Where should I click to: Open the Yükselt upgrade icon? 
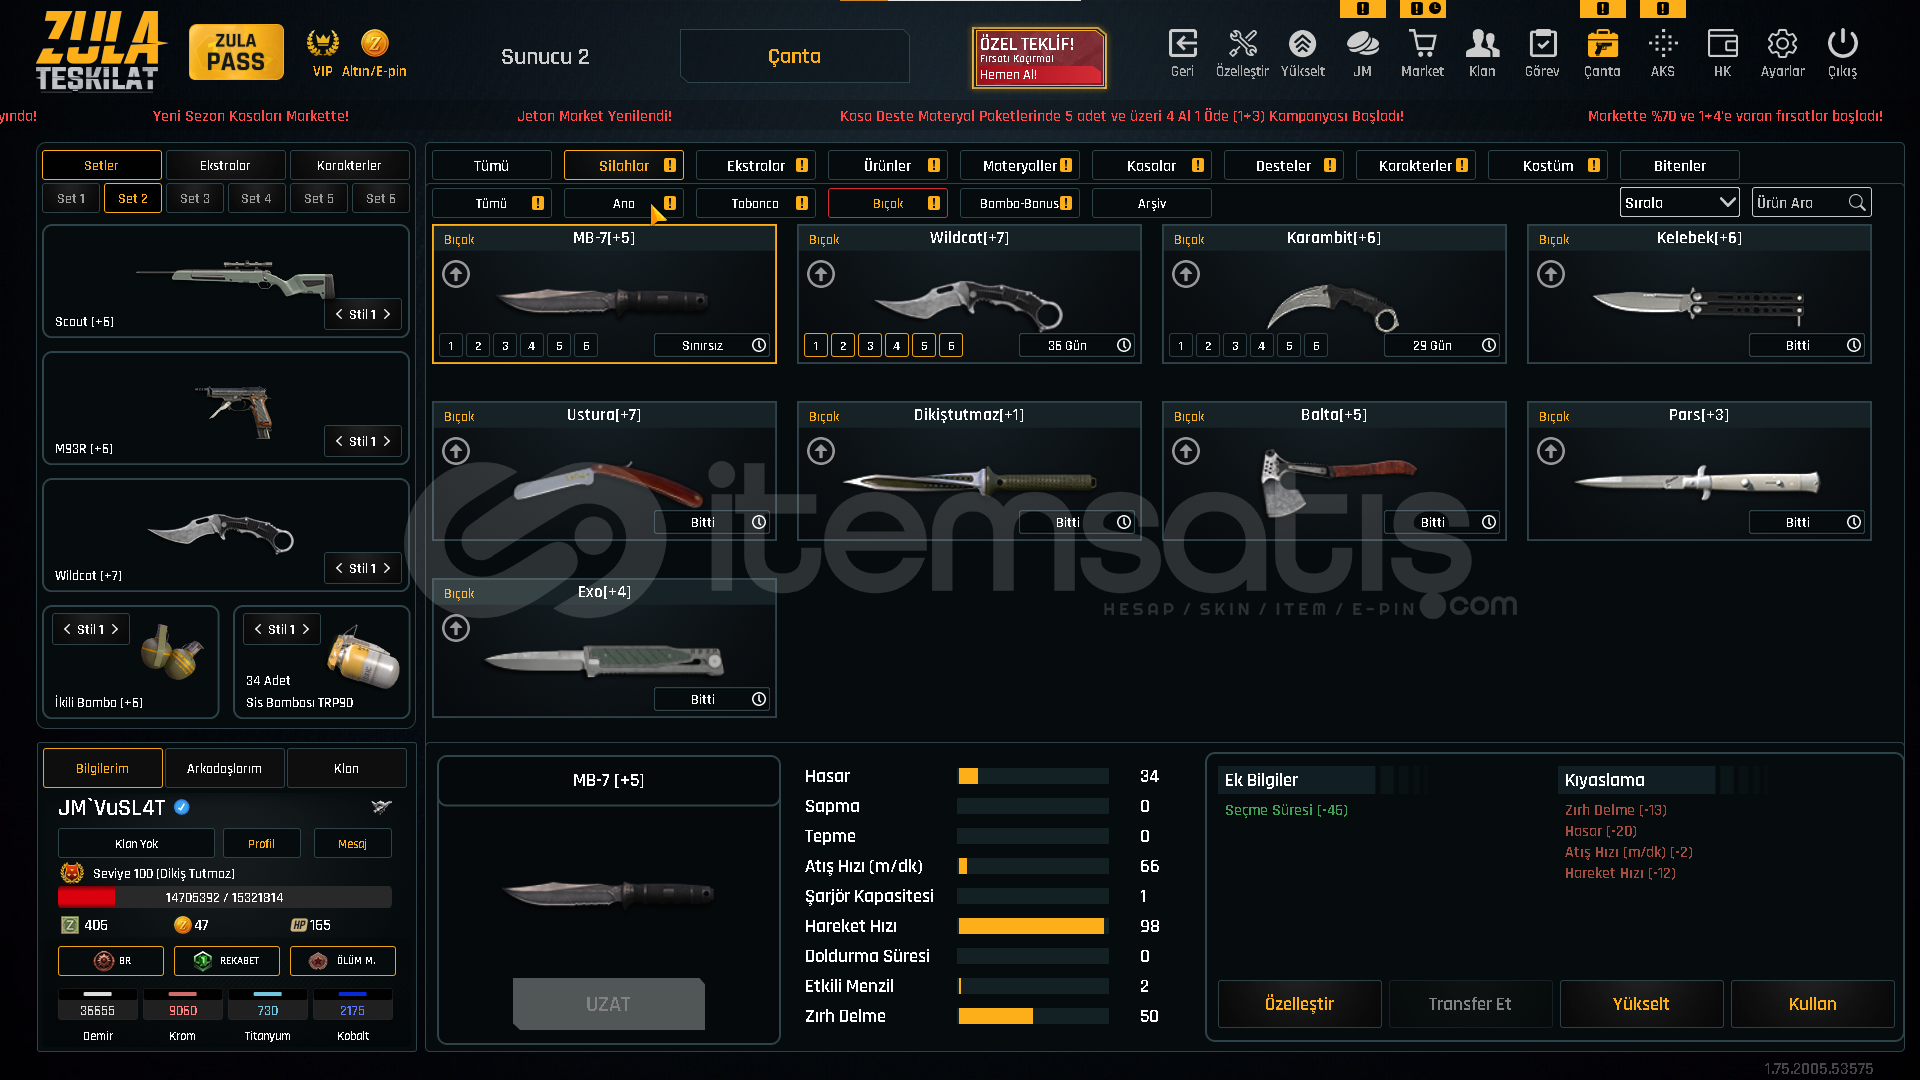point(1302,44)
